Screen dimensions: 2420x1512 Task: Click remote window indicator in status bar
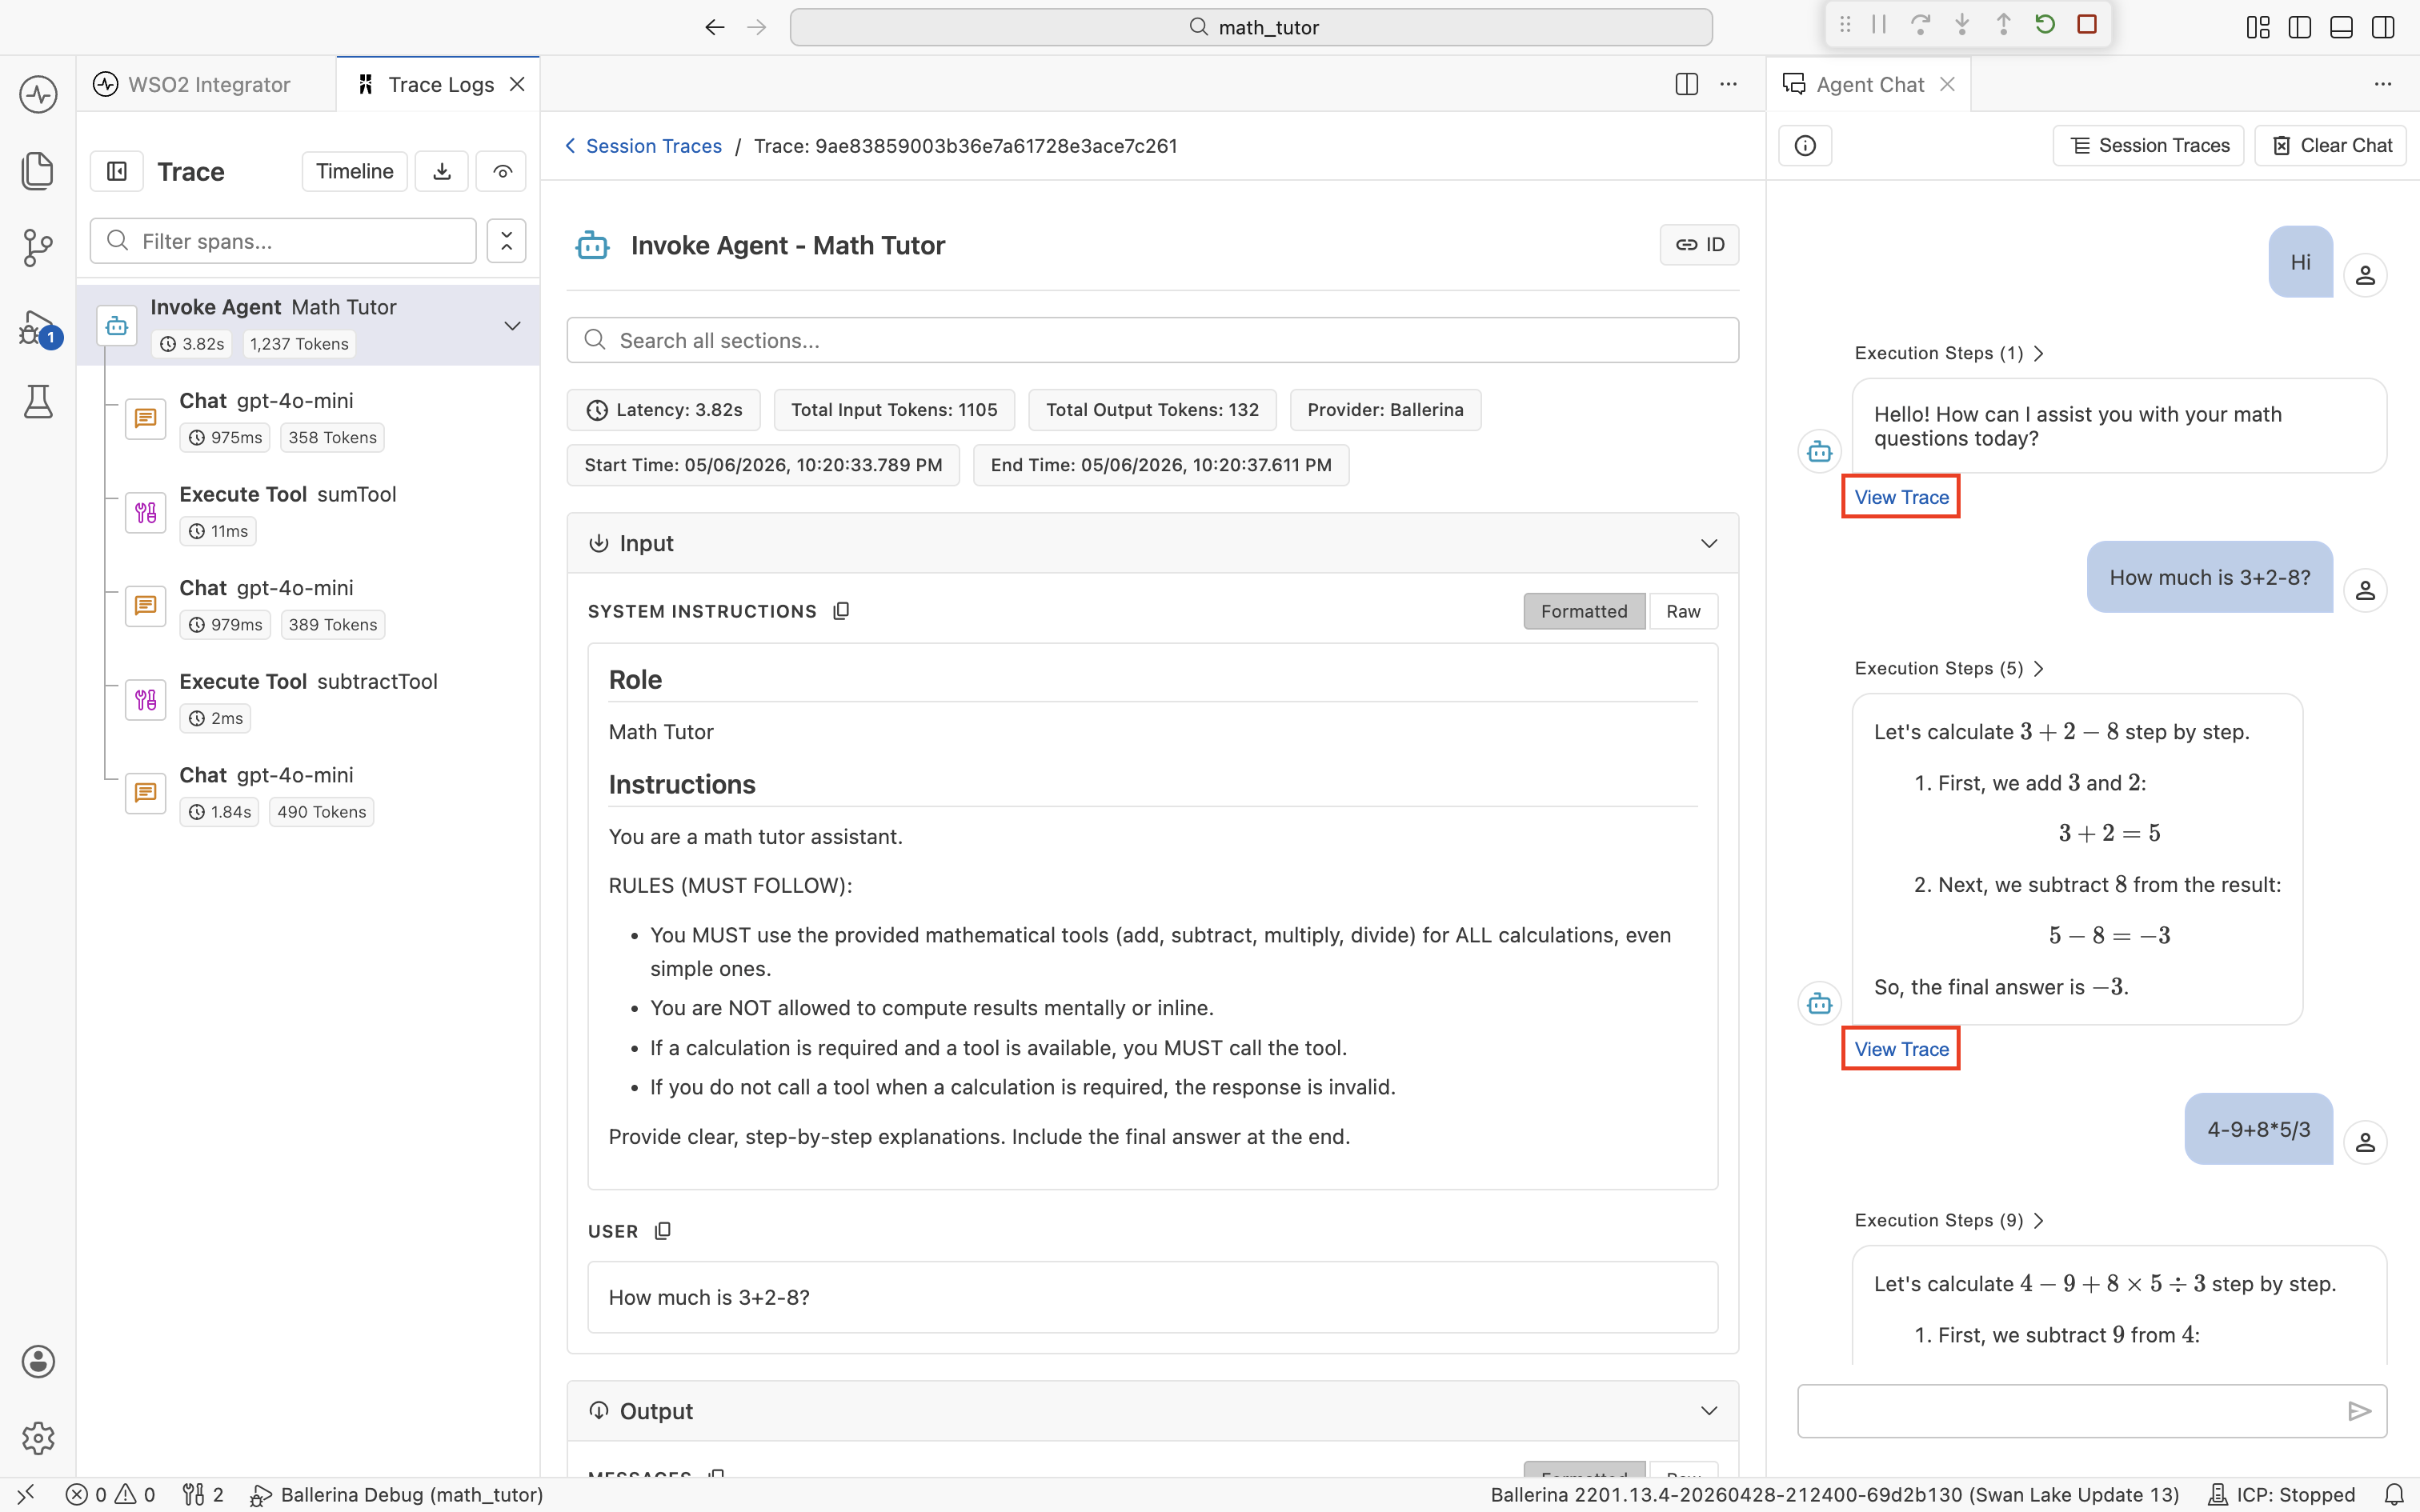pos(26,1495)
